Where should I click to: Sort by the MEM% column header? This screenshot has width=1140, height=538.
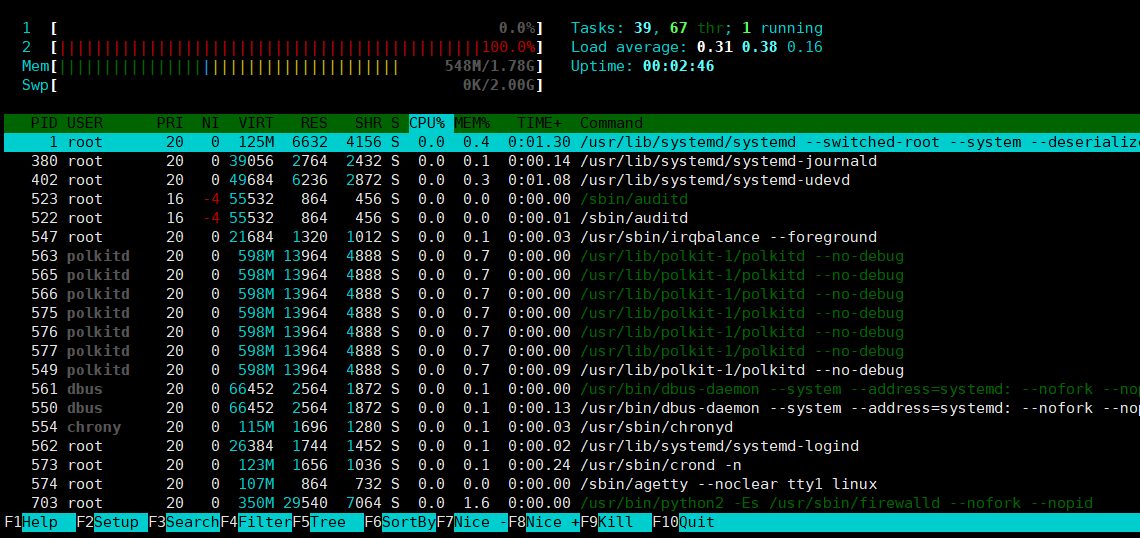(473, 123)
